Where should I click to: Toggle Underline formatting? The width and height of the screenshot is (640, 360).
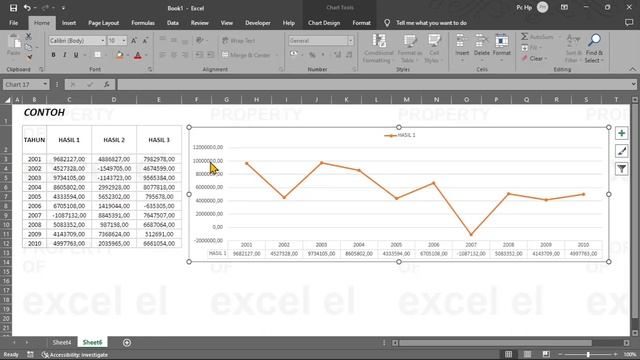(x=76, y=55)
